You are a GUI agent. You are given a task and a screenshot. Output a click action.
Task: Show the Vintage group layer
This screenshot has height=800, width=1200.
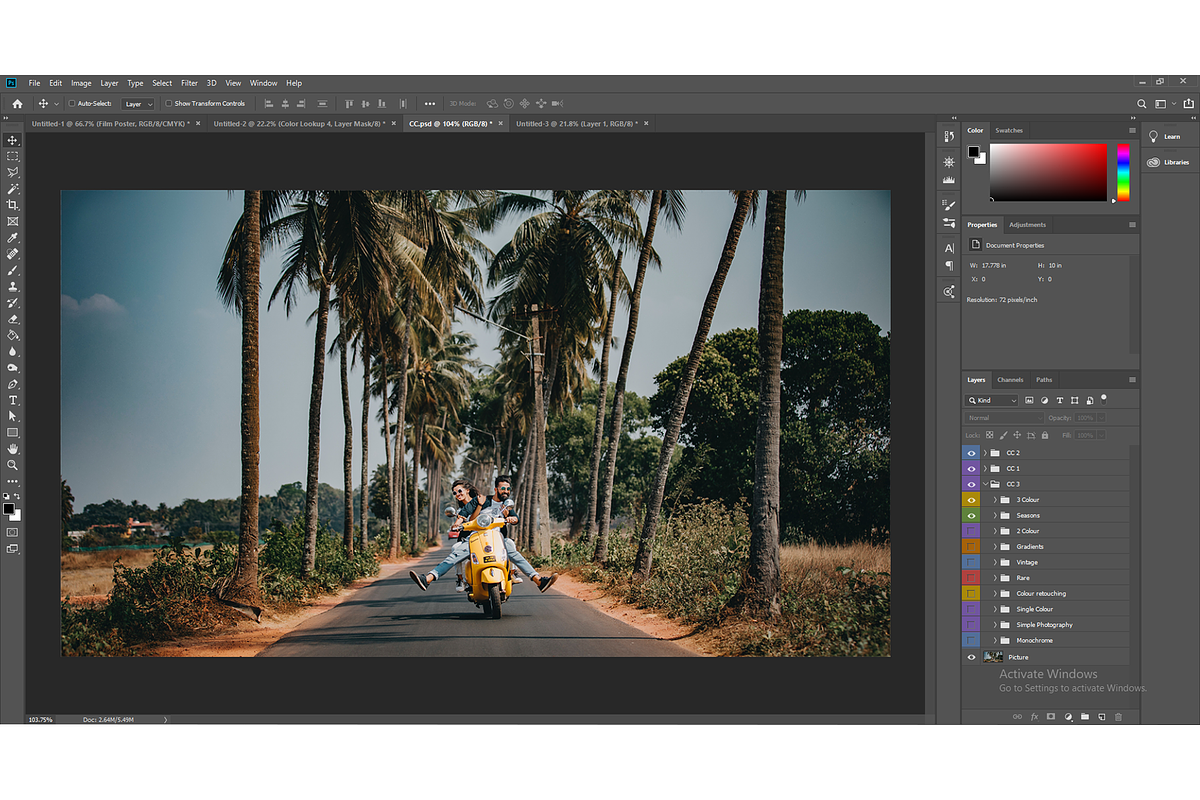pos(971,562)
